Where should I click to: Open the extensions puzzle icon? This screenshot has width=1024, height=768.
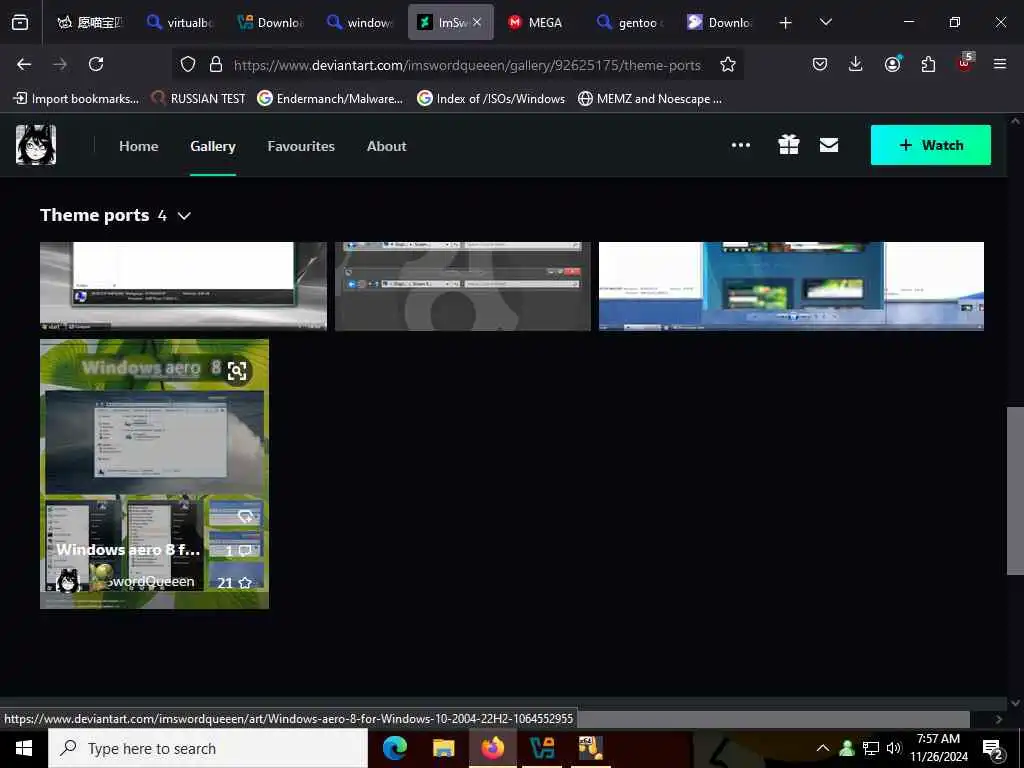point(928,64)
